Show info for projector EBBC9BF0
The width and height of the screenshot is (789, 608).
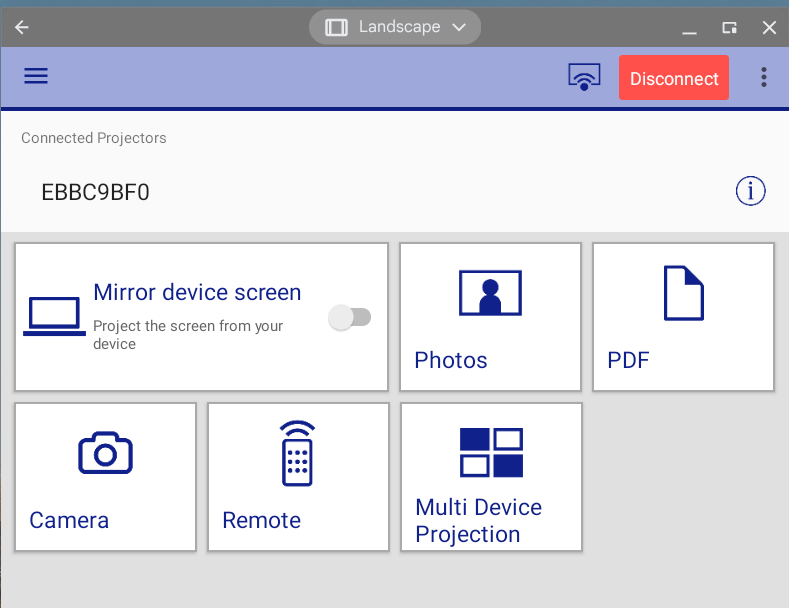(750, 191)
